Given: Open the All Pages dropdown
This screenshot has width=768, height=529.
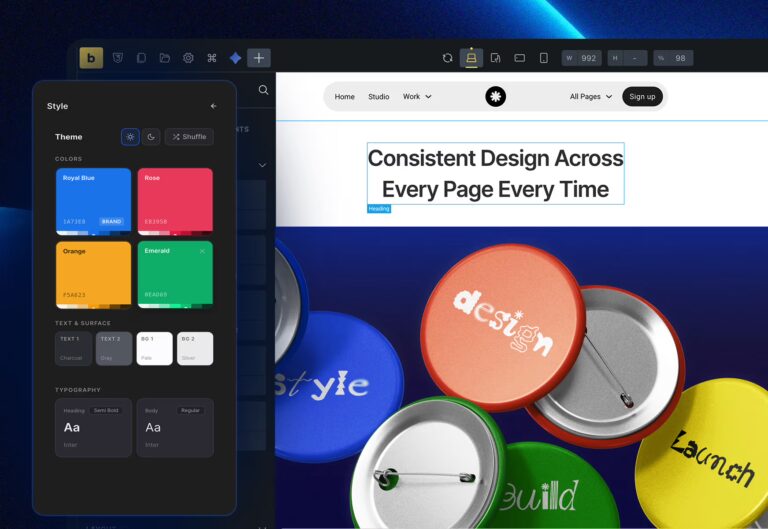Looking at the screenshot, I should pyautogui.click(x=590, y=97).
